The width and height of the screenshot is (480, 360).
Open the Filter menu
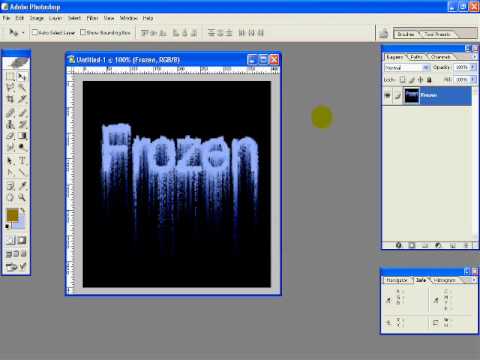click(x=92, y=18)
